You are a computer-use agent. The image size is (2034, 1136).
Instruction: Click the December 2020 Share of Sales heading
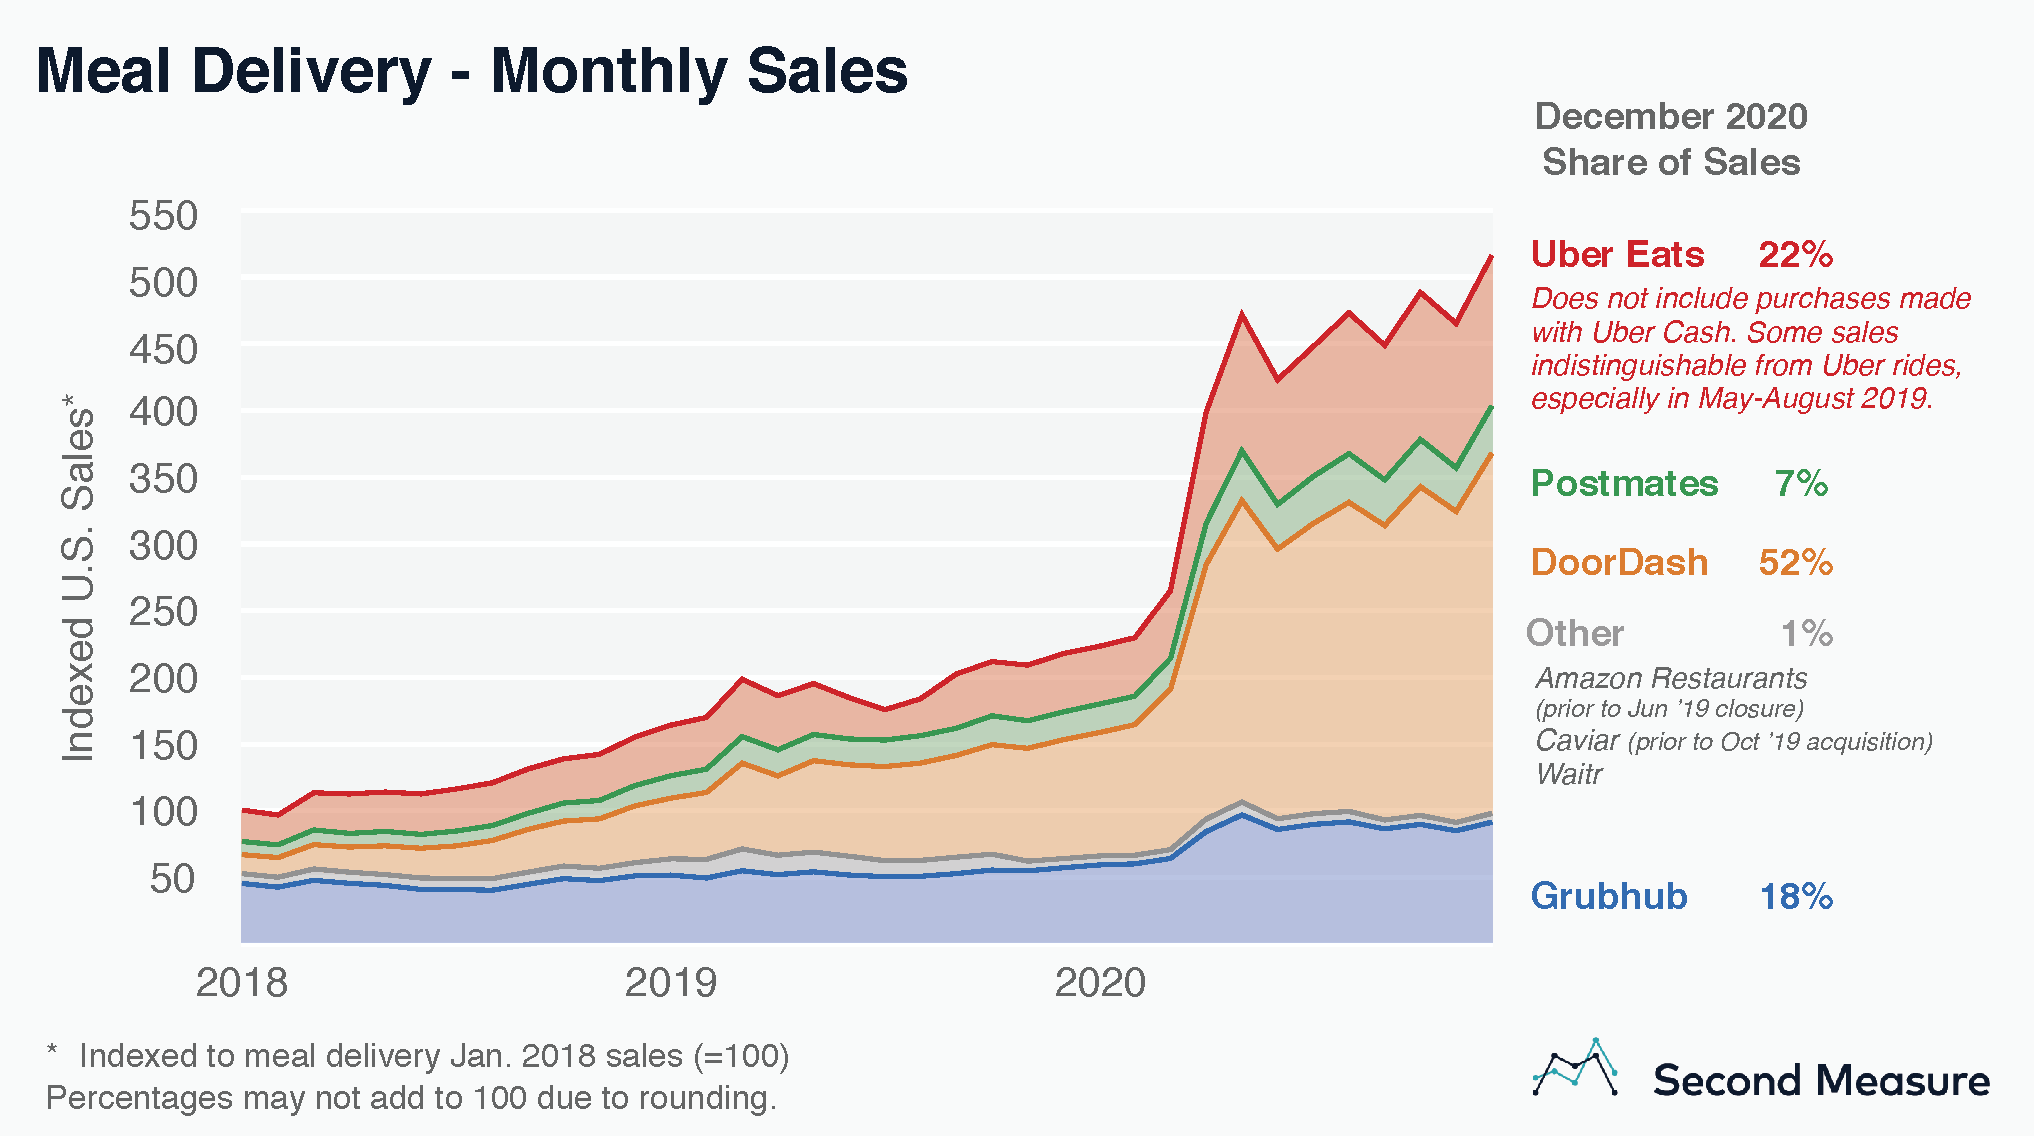[1671, 139]
